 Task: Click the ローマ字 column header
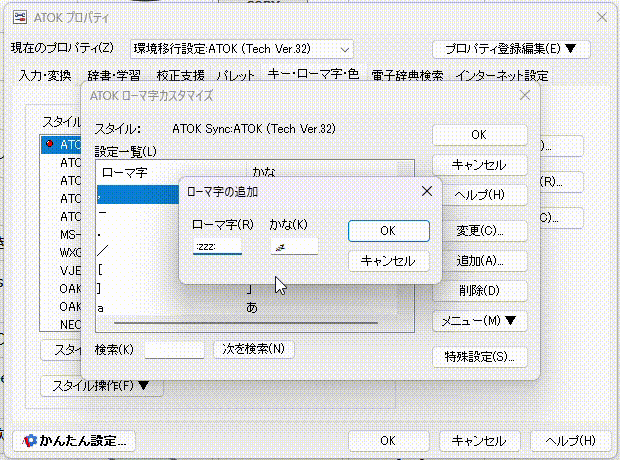(x=171, y=172)
